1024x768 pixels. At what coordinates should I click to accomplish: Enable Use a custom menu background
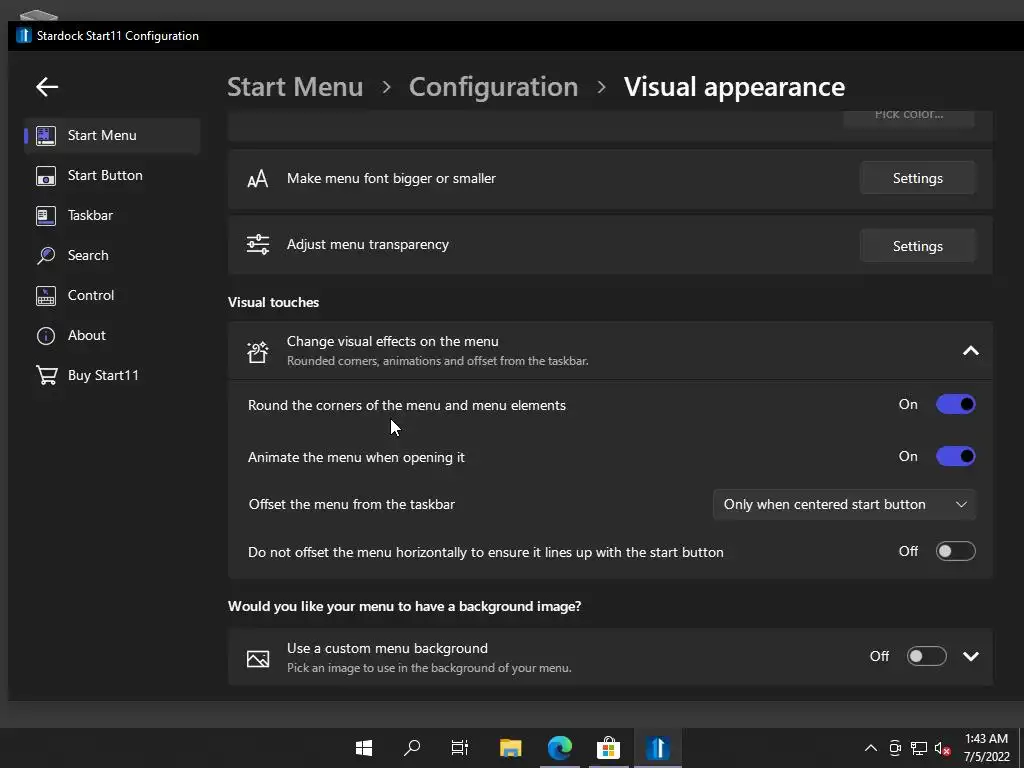click(x=926, y=656)
